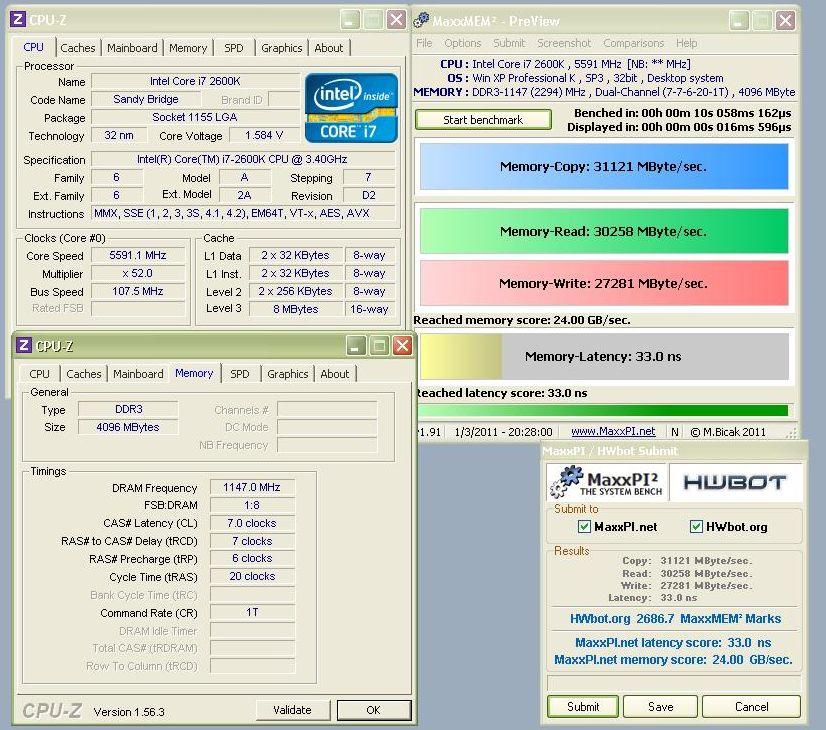Cancel the HWbot Submit dialog
Image resolution: width=826 pixels, height=730 pixels.
point(751,706)
